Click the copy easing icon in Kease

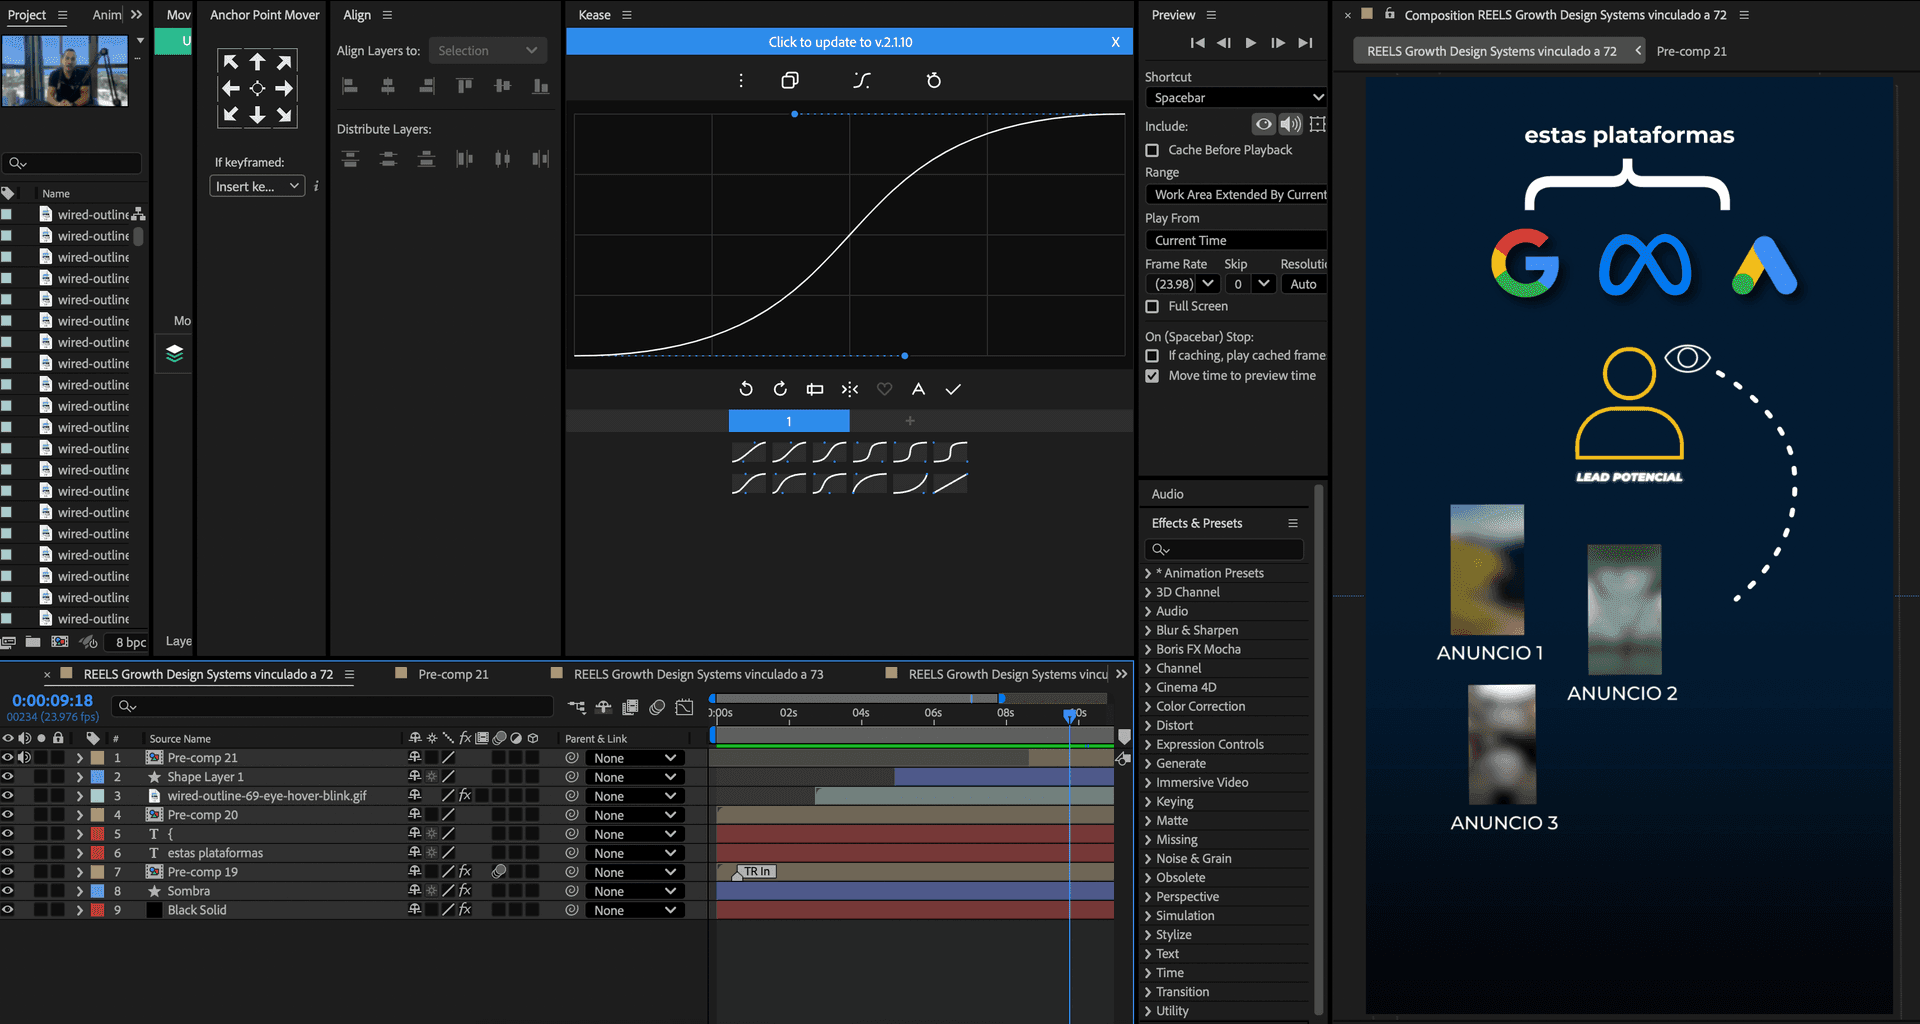point(789,80)
